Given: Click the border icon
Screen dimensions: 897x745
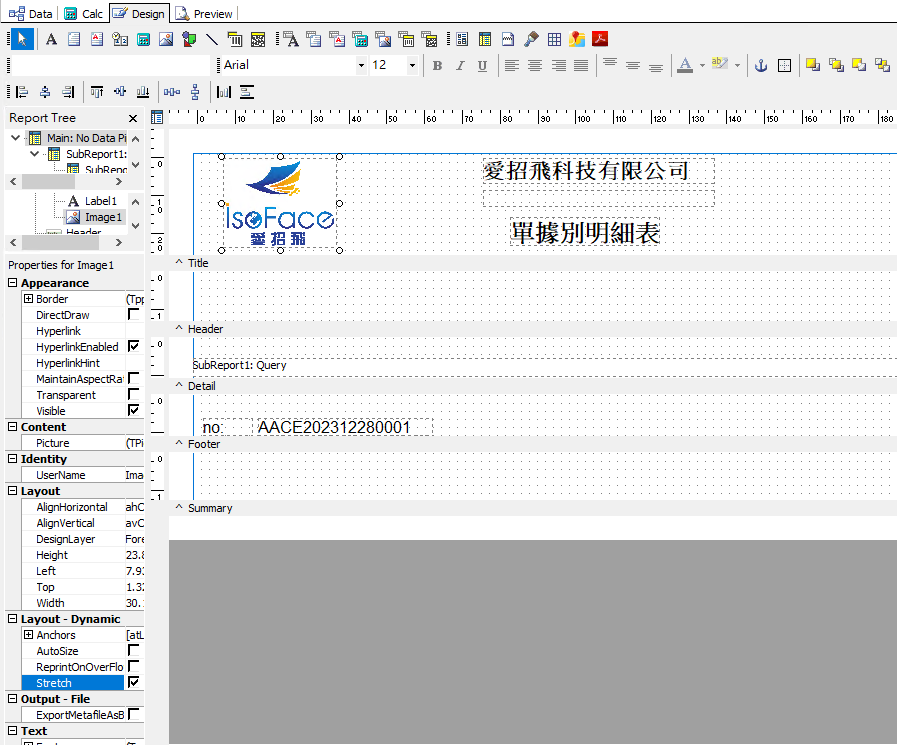Looking at the screenshot, I should (x=784, y=65).
